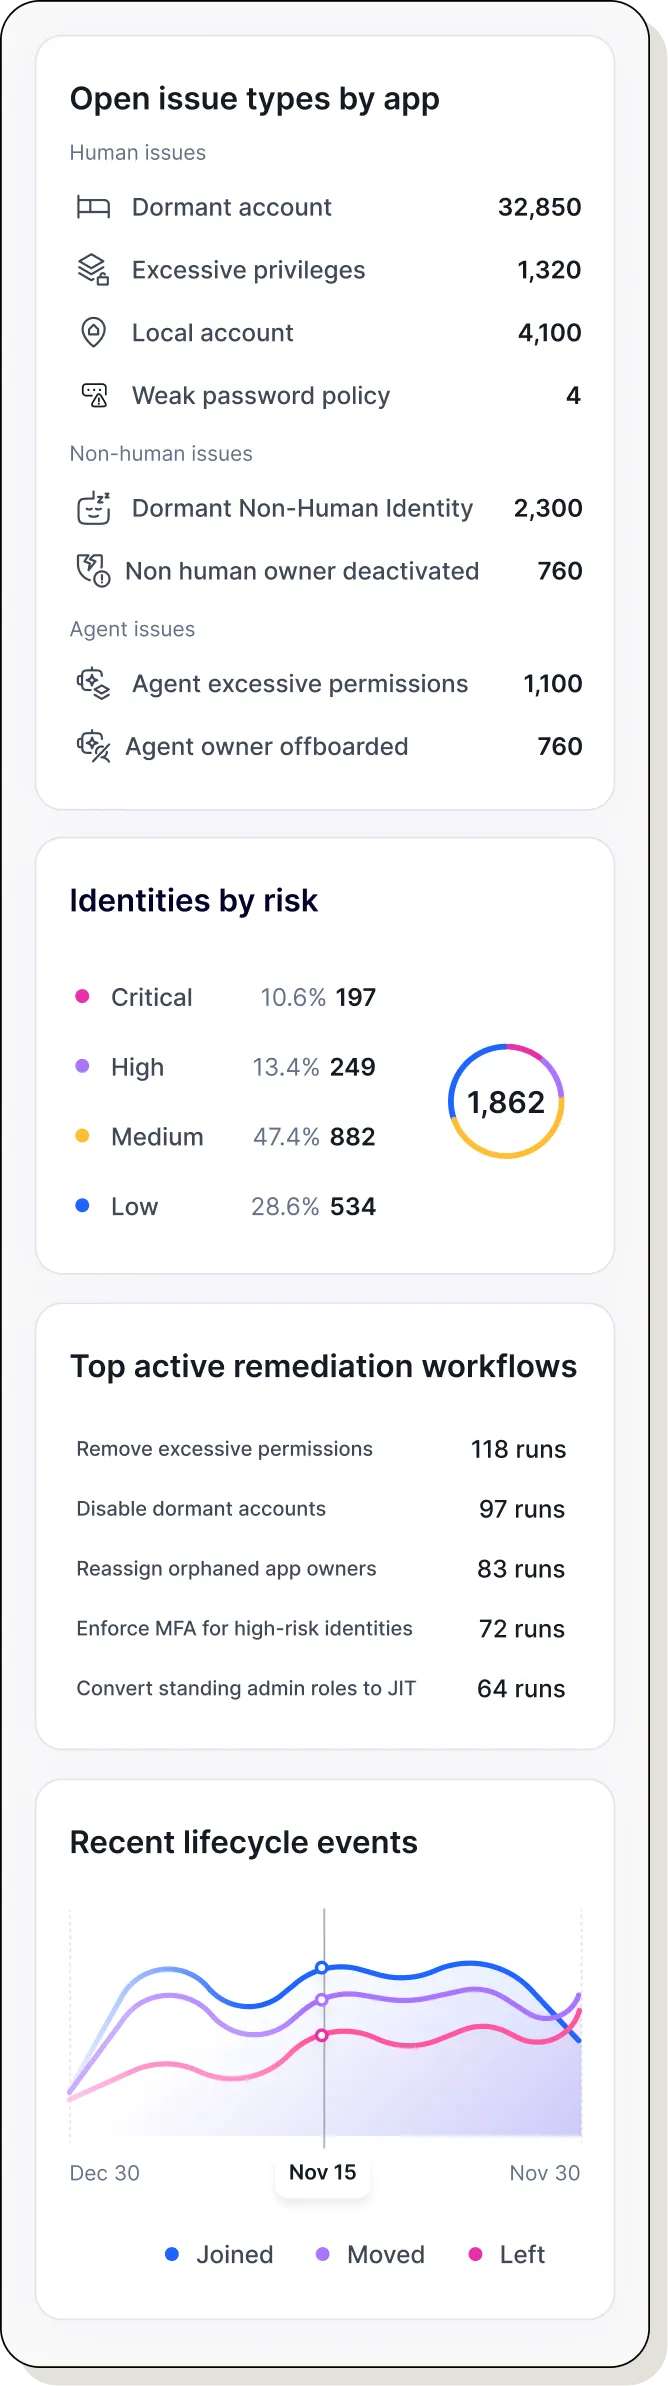Expand the Human issues section
Viewport: 668px width, 2386px height.
[x=137, y=152]
